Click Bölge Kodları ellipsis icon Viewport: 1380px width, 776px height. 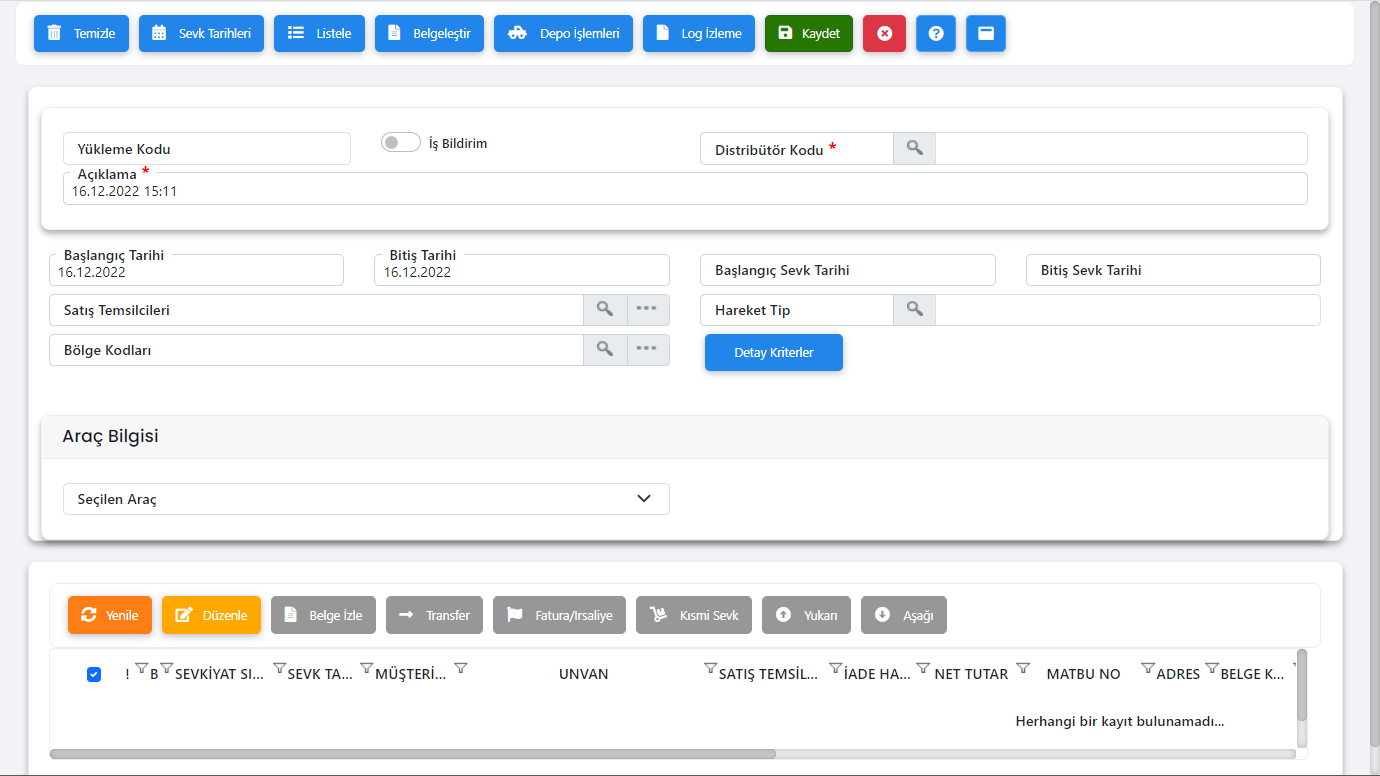(x=647, y=349)
